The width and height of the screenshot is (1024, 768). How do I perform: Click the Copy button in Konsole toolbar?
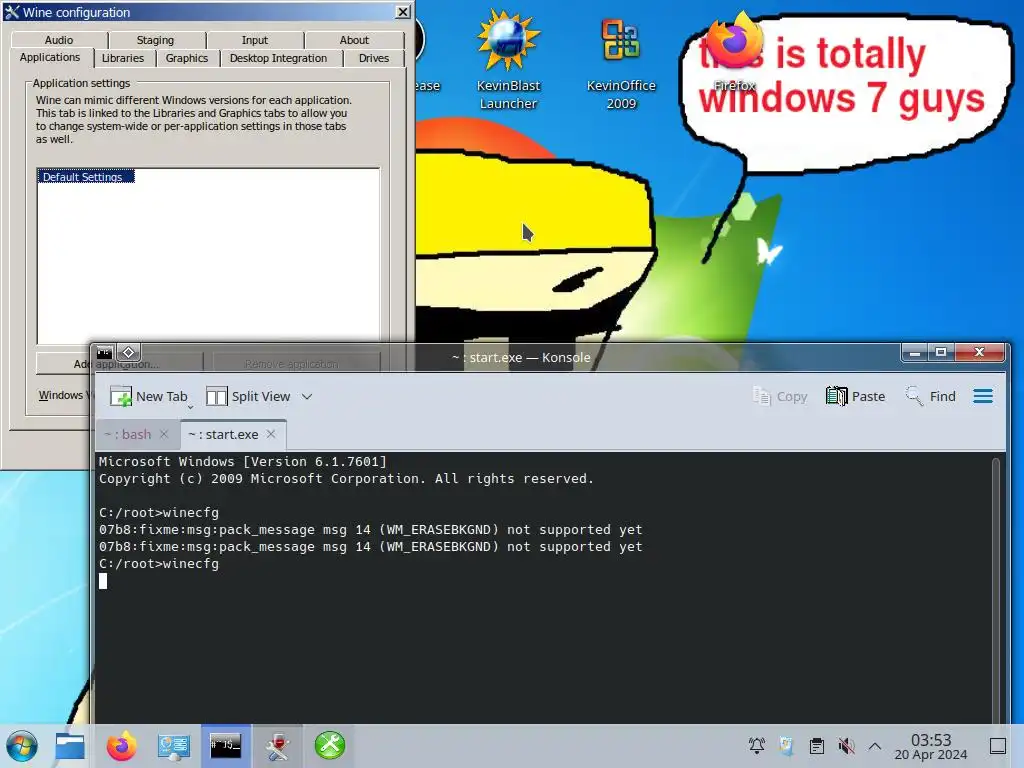click(780, 396)
